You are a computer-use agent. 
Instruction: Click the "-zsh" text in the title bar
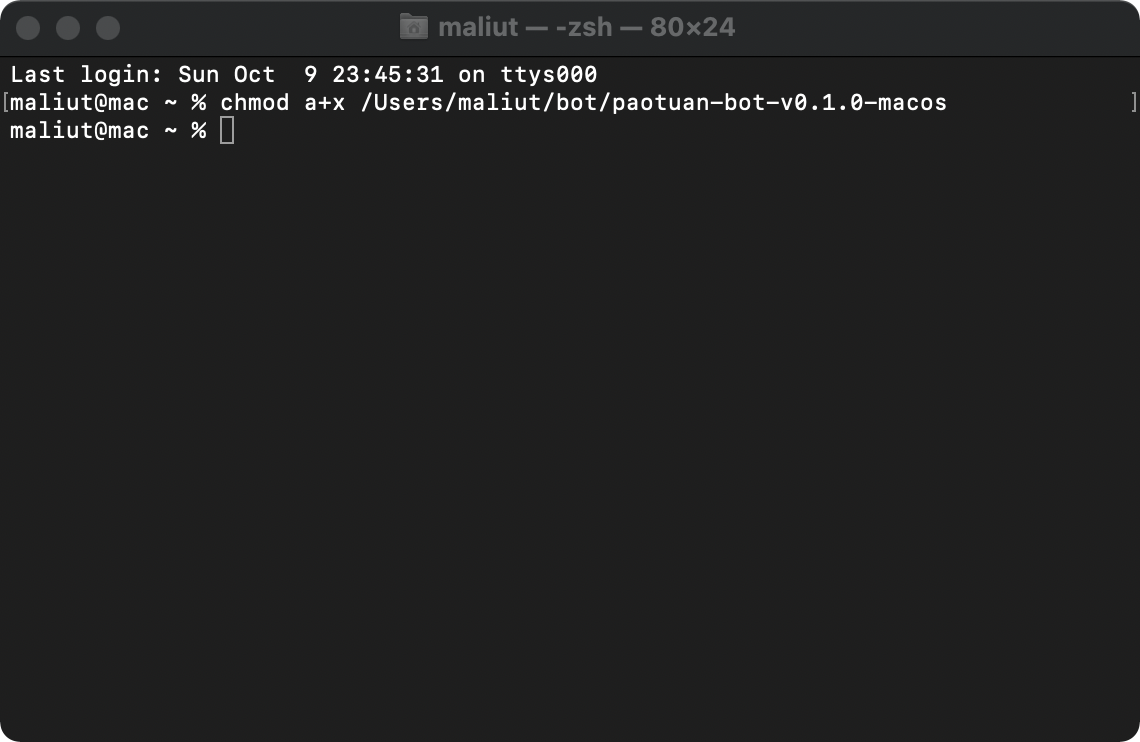(x=584, y=28)
